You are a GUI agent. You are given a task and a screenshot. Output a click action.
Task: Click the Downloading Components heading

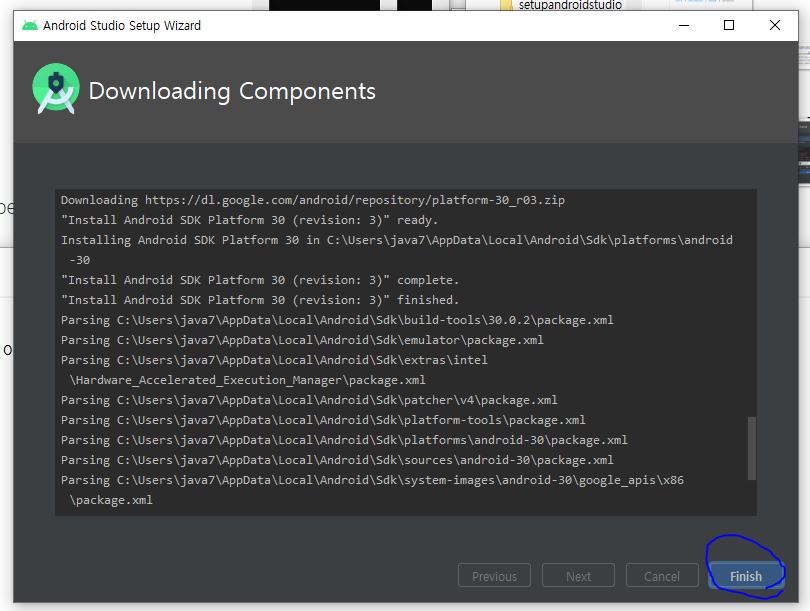232,91
